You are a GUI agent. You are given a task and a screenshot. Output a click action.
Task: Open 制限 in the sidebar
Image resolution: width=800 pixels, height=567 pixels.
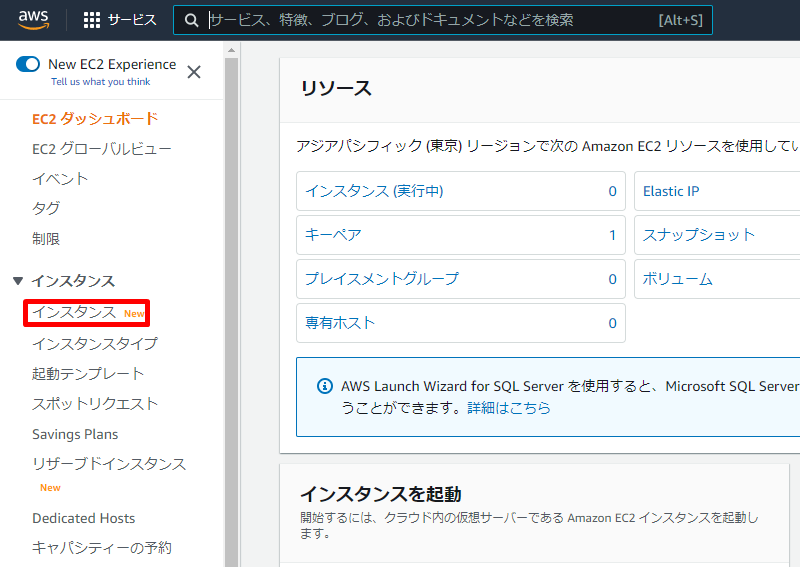click(45, 238)
